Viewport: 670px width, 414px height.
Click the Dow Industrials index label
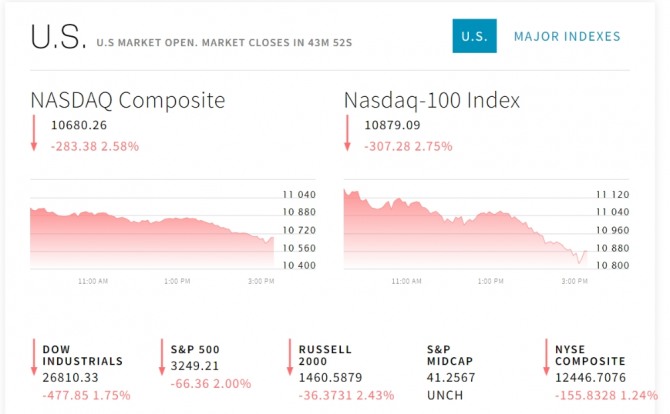tap(82, 355)
